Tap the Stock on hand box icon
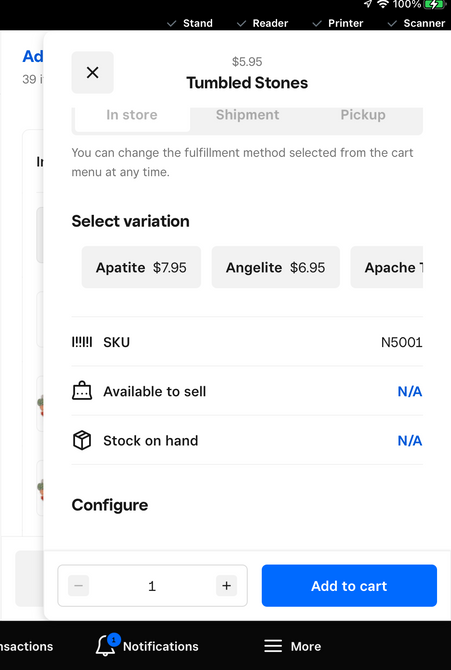 [82, 440]
